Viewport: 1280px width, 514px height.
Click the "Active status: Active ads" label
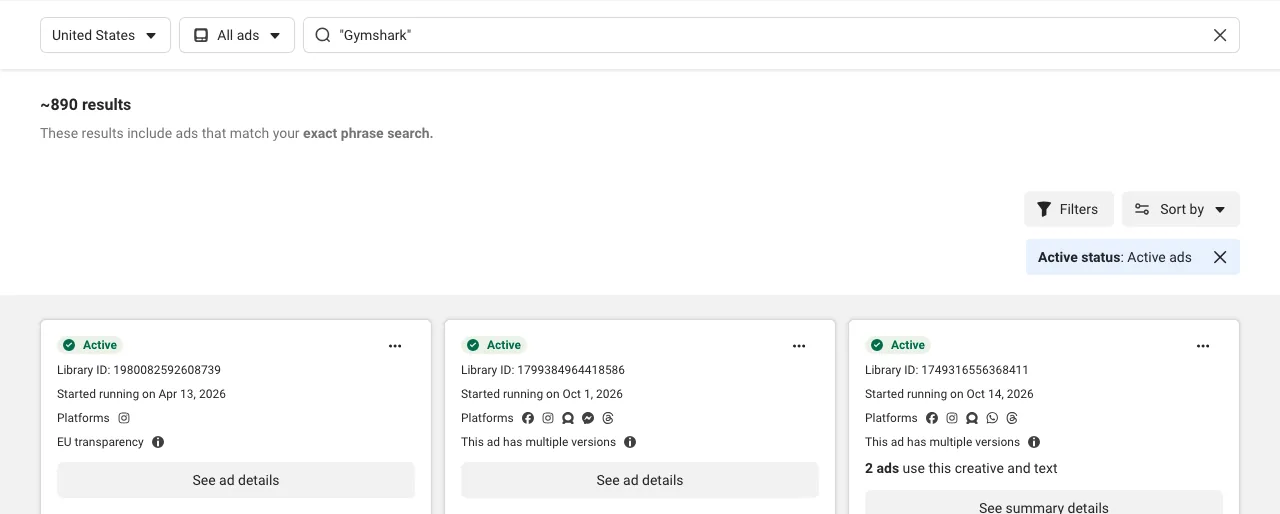[1115, 257]
